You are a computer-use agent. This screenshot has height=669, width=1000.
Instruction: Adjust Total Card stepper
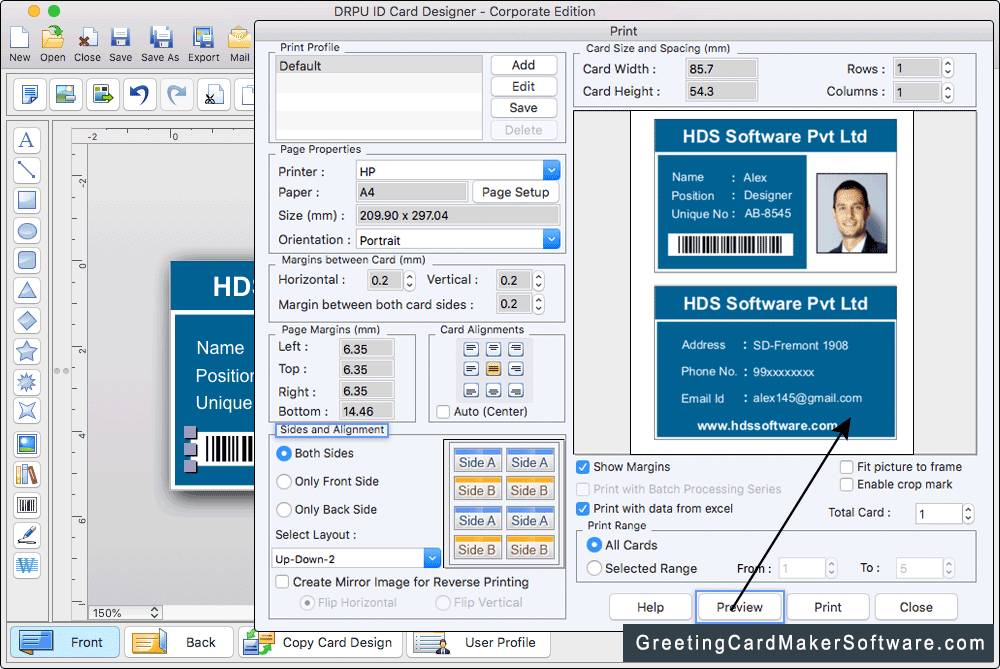(x=968, y=513)
